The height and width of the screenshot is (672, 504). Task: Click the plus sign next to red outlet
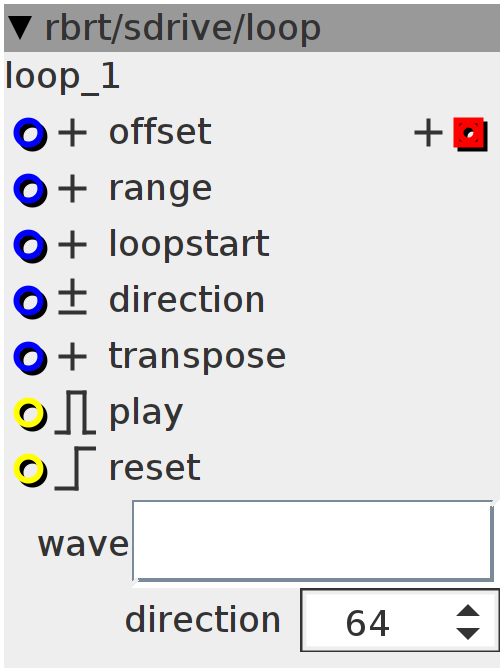pos(428,133)
